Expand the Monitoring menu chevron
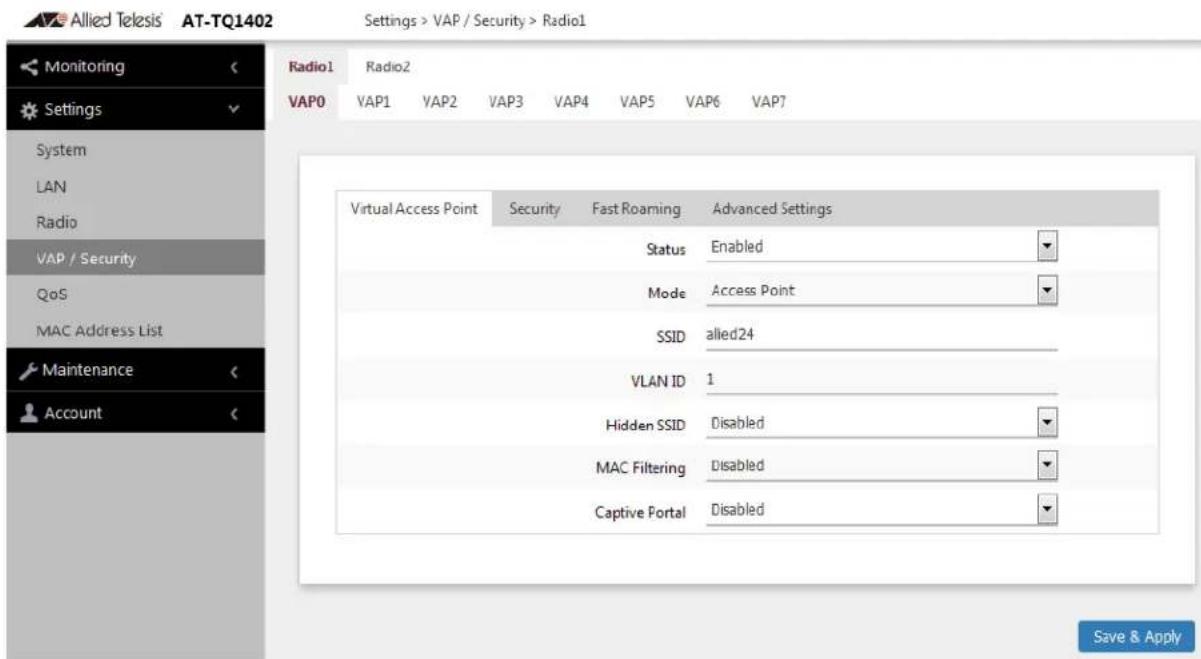This screenshot has width=1201, height=659. click(234, 68)
